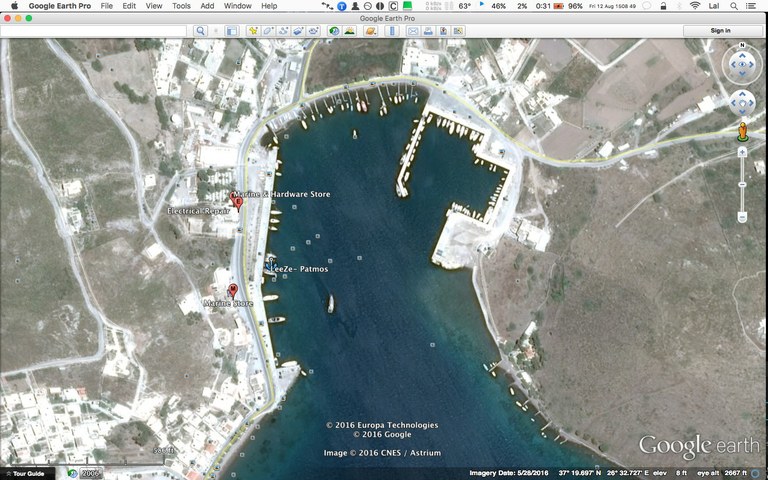
Task: Click the Show Ruler toolbar icon
Action: pyautogui.click(x=390, y=31)
